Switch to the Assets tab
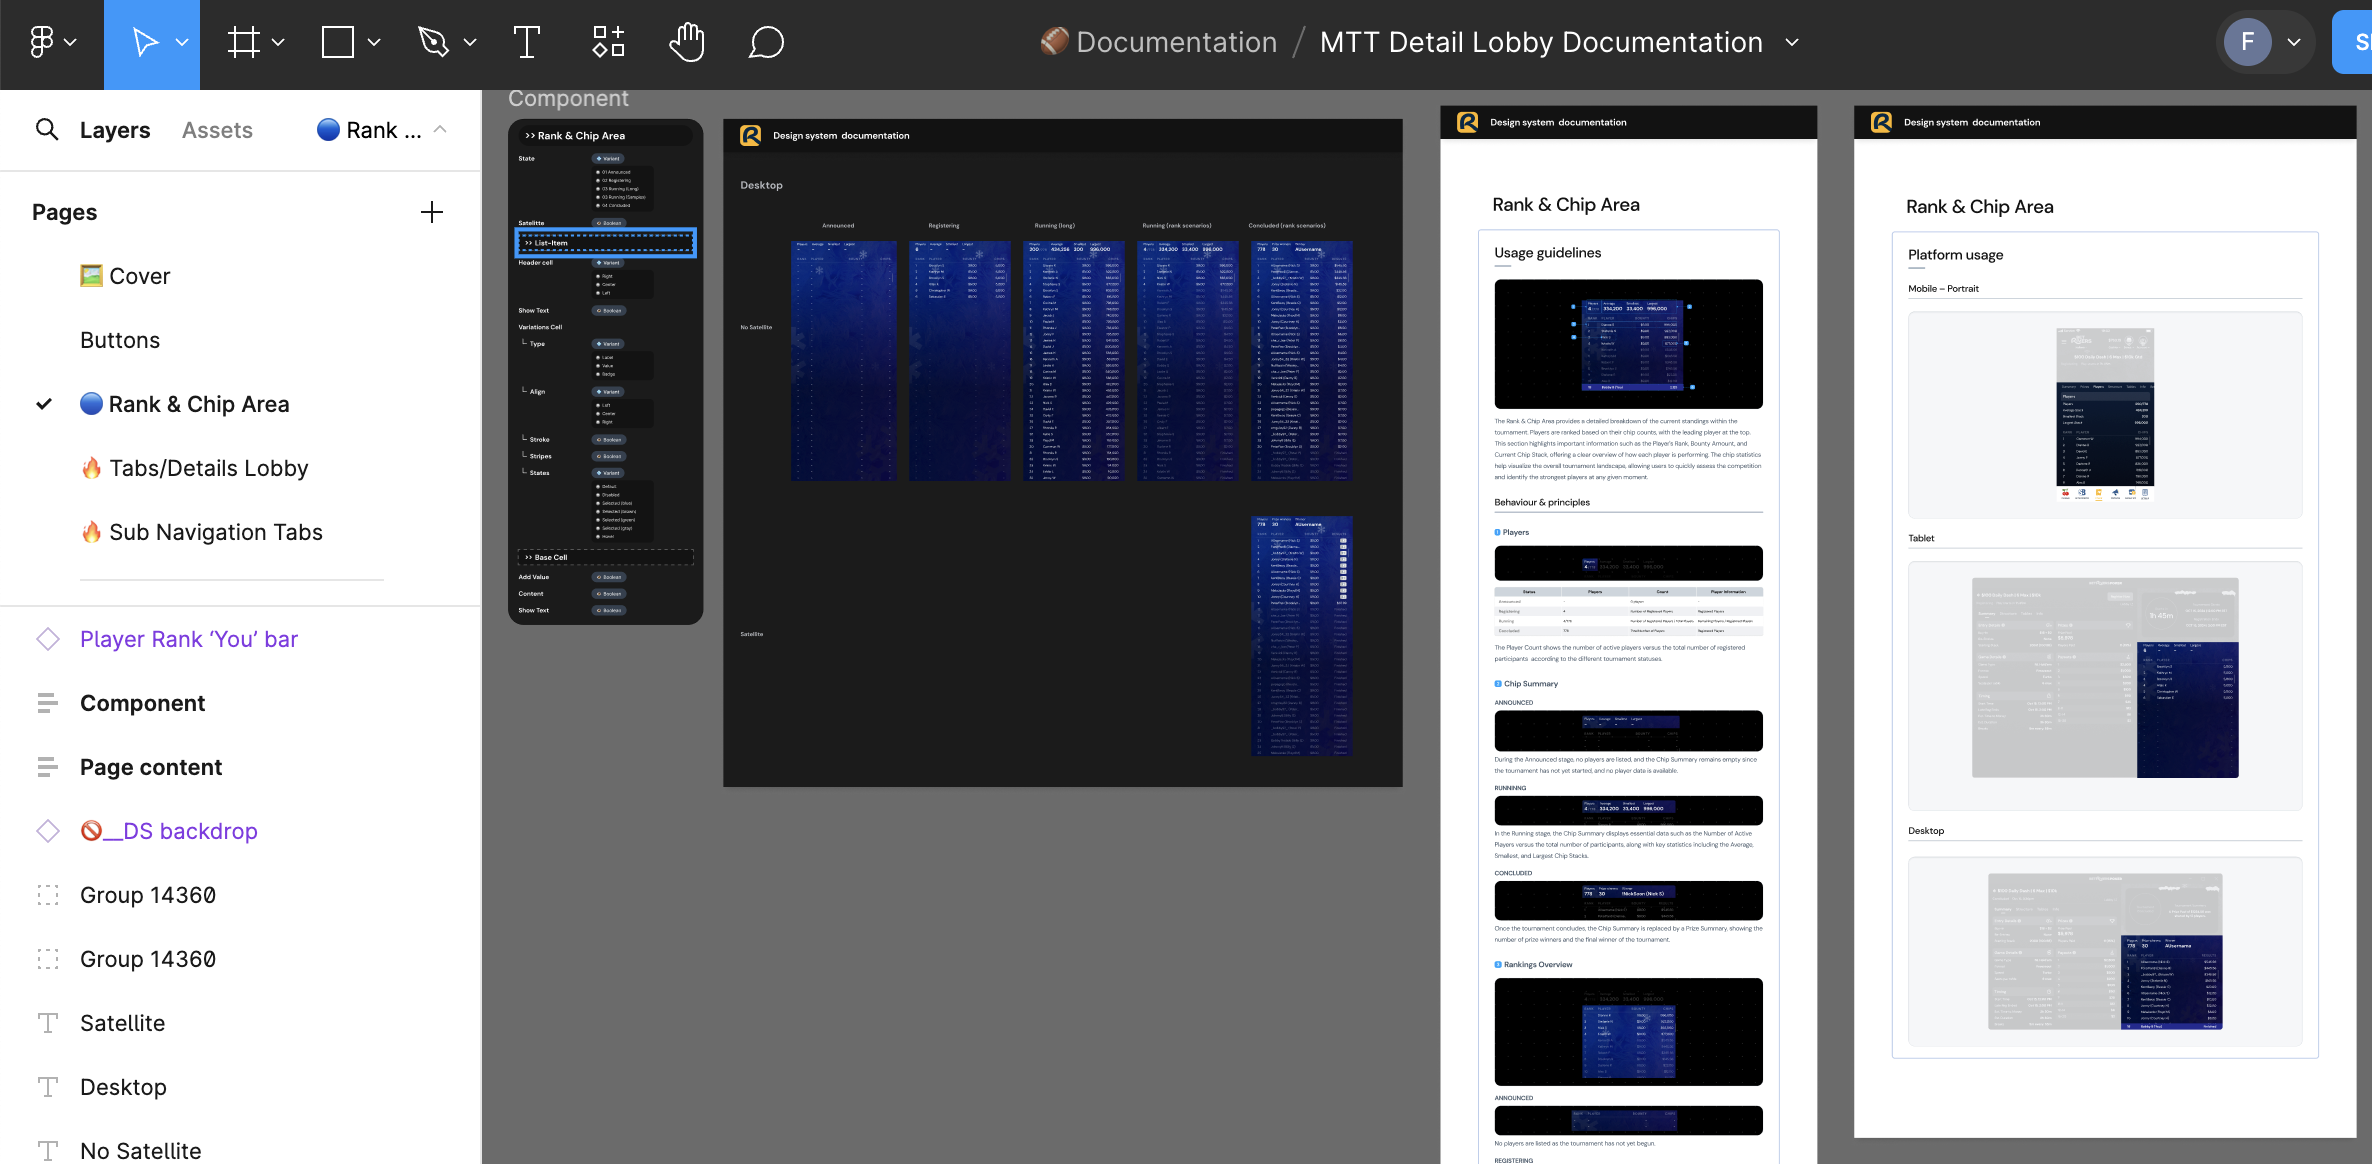The image size is (2372, 1164). point(217,130)
